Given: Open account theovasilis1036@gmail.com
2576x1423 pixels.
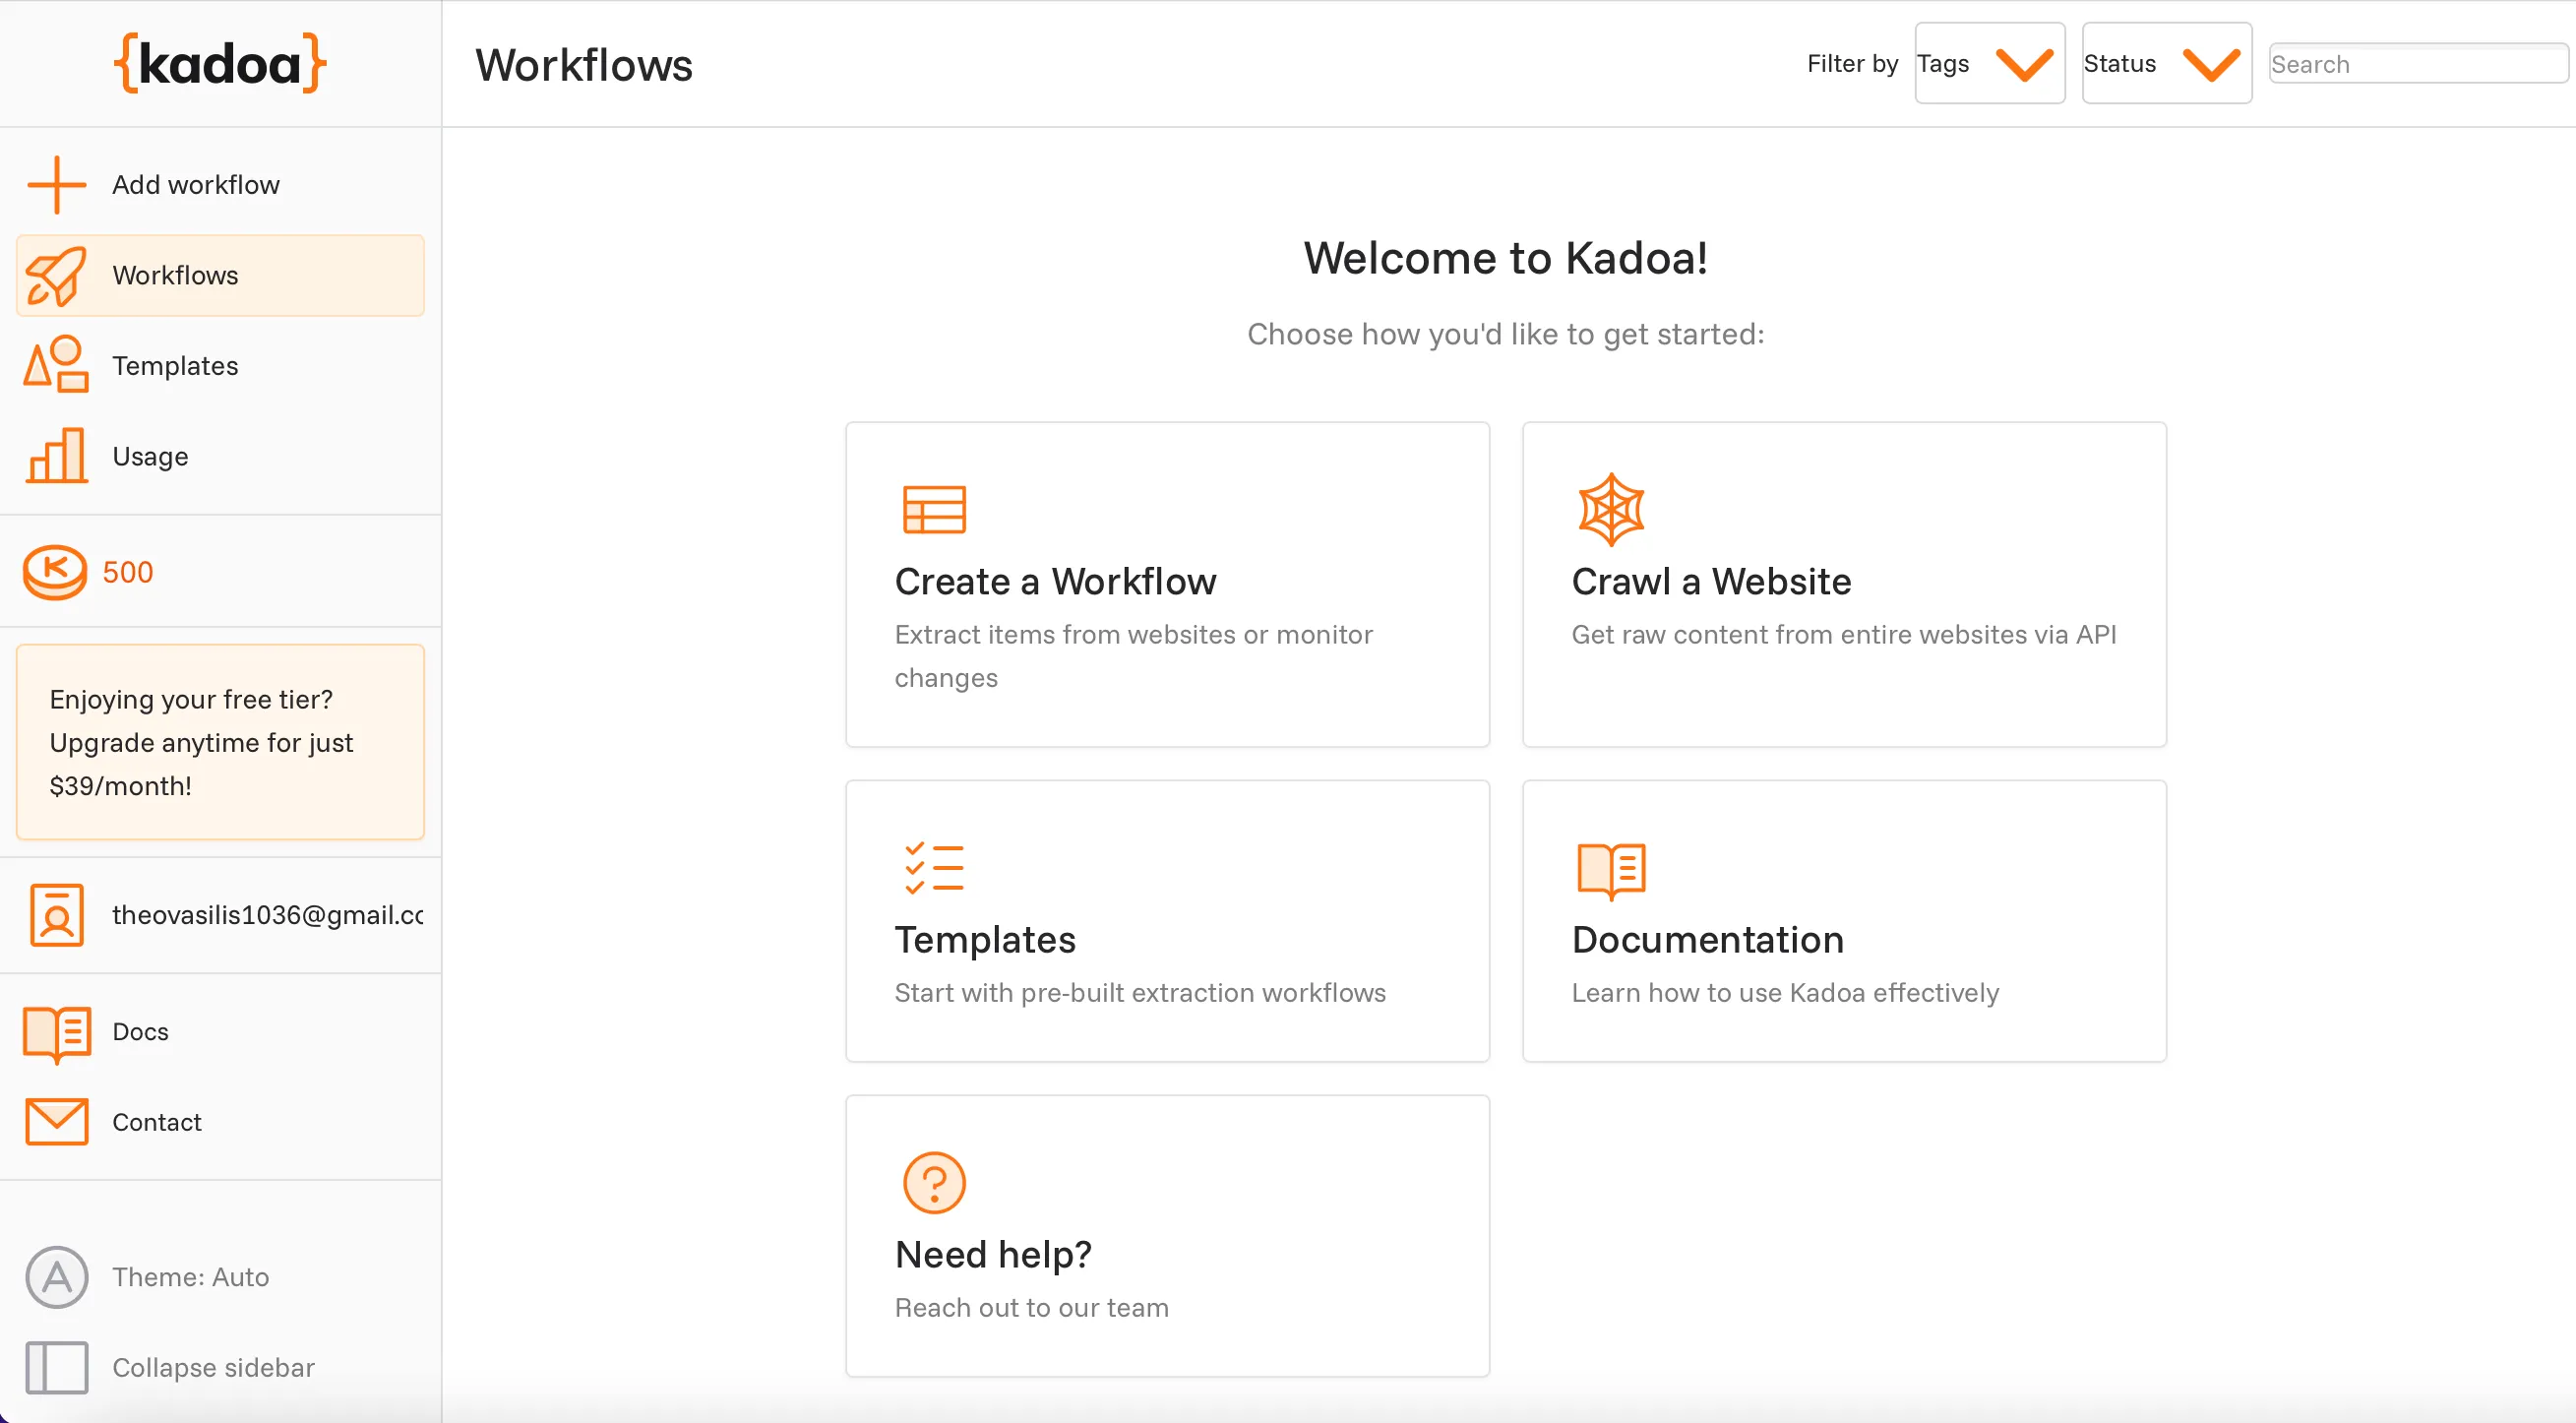Looking at the screenshot, I should (220, 914).
